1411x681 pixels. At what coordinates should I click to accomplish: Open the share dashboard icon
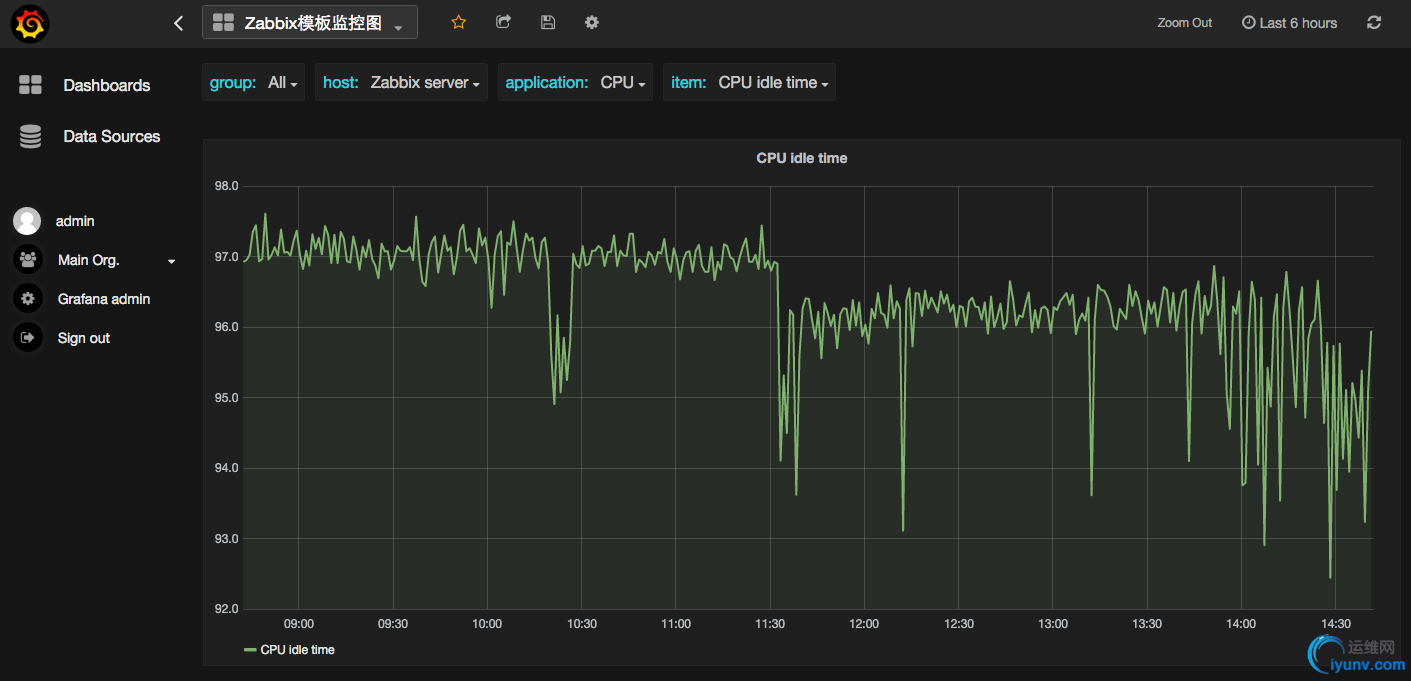503,22
